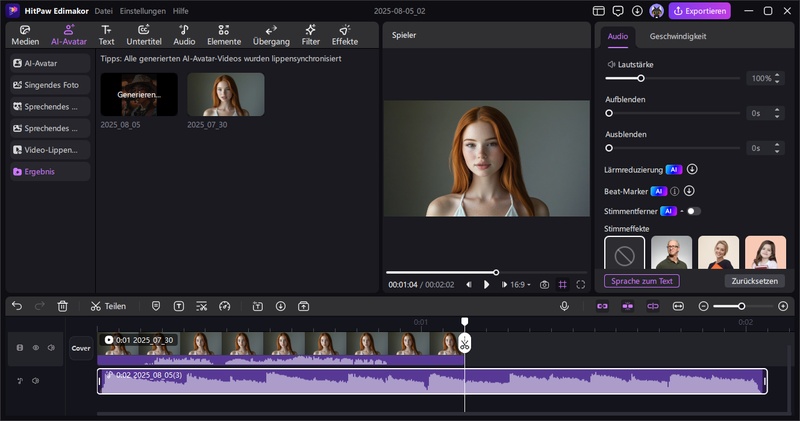Open the Filter tab

(x=311, y=35)
